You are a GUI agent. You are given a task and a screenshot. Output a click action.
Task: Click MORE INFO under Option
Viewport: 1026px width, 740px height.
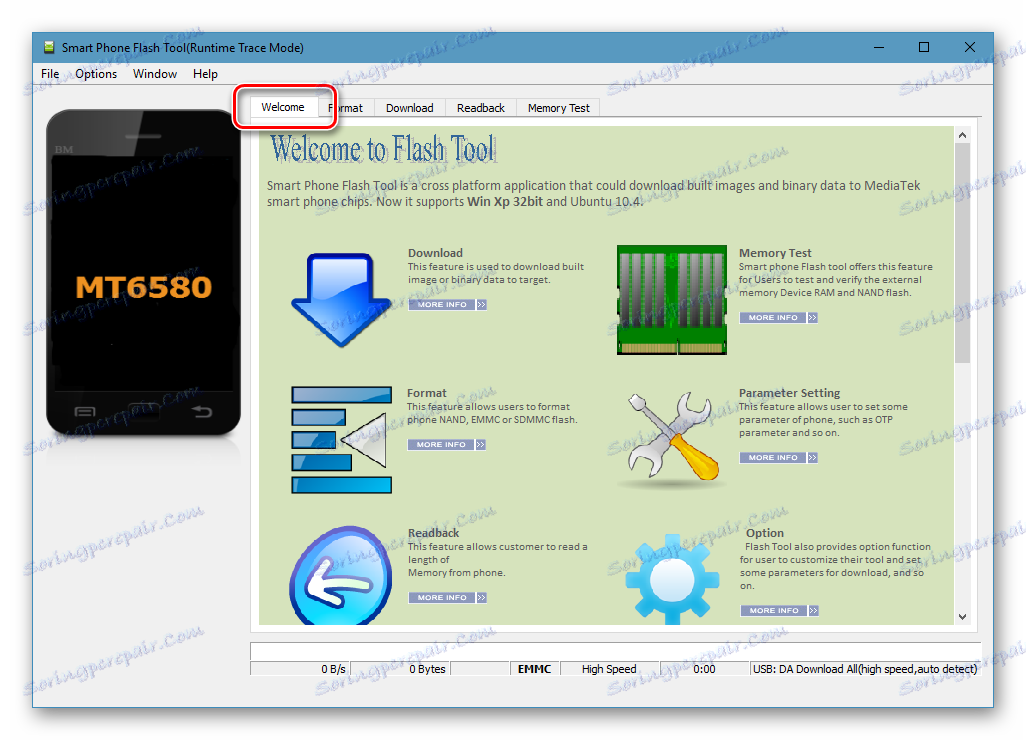click(x=774, y=610)
